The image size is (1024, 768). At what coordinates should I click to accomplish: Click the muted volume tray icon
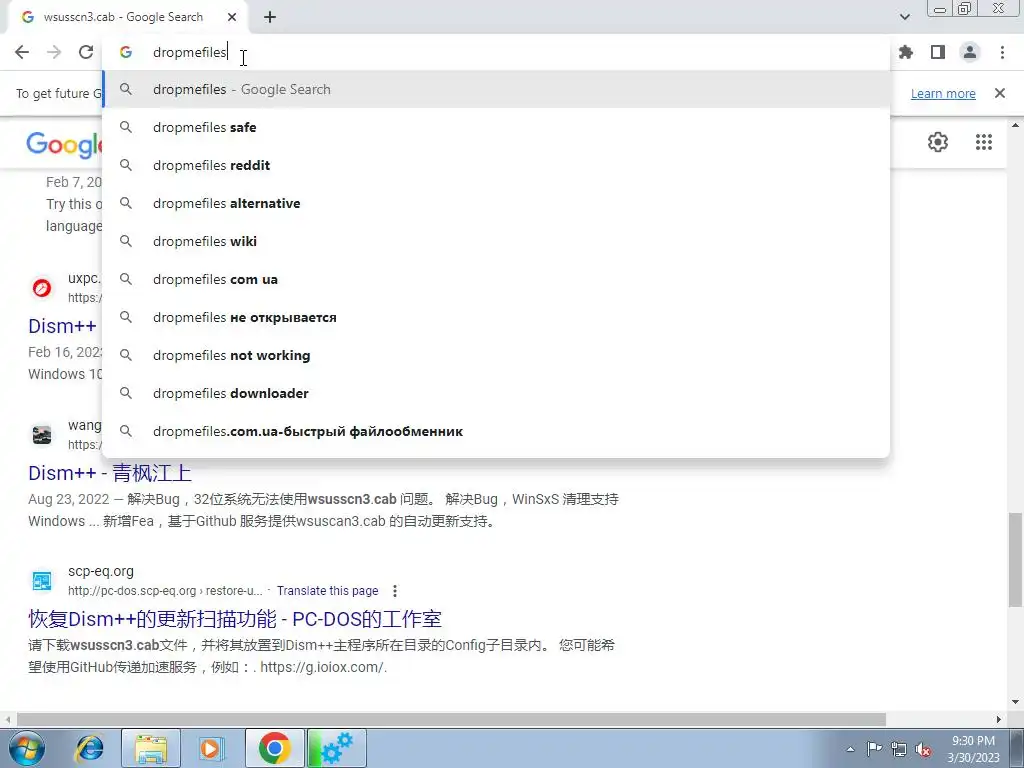click(x=923, y=750)
